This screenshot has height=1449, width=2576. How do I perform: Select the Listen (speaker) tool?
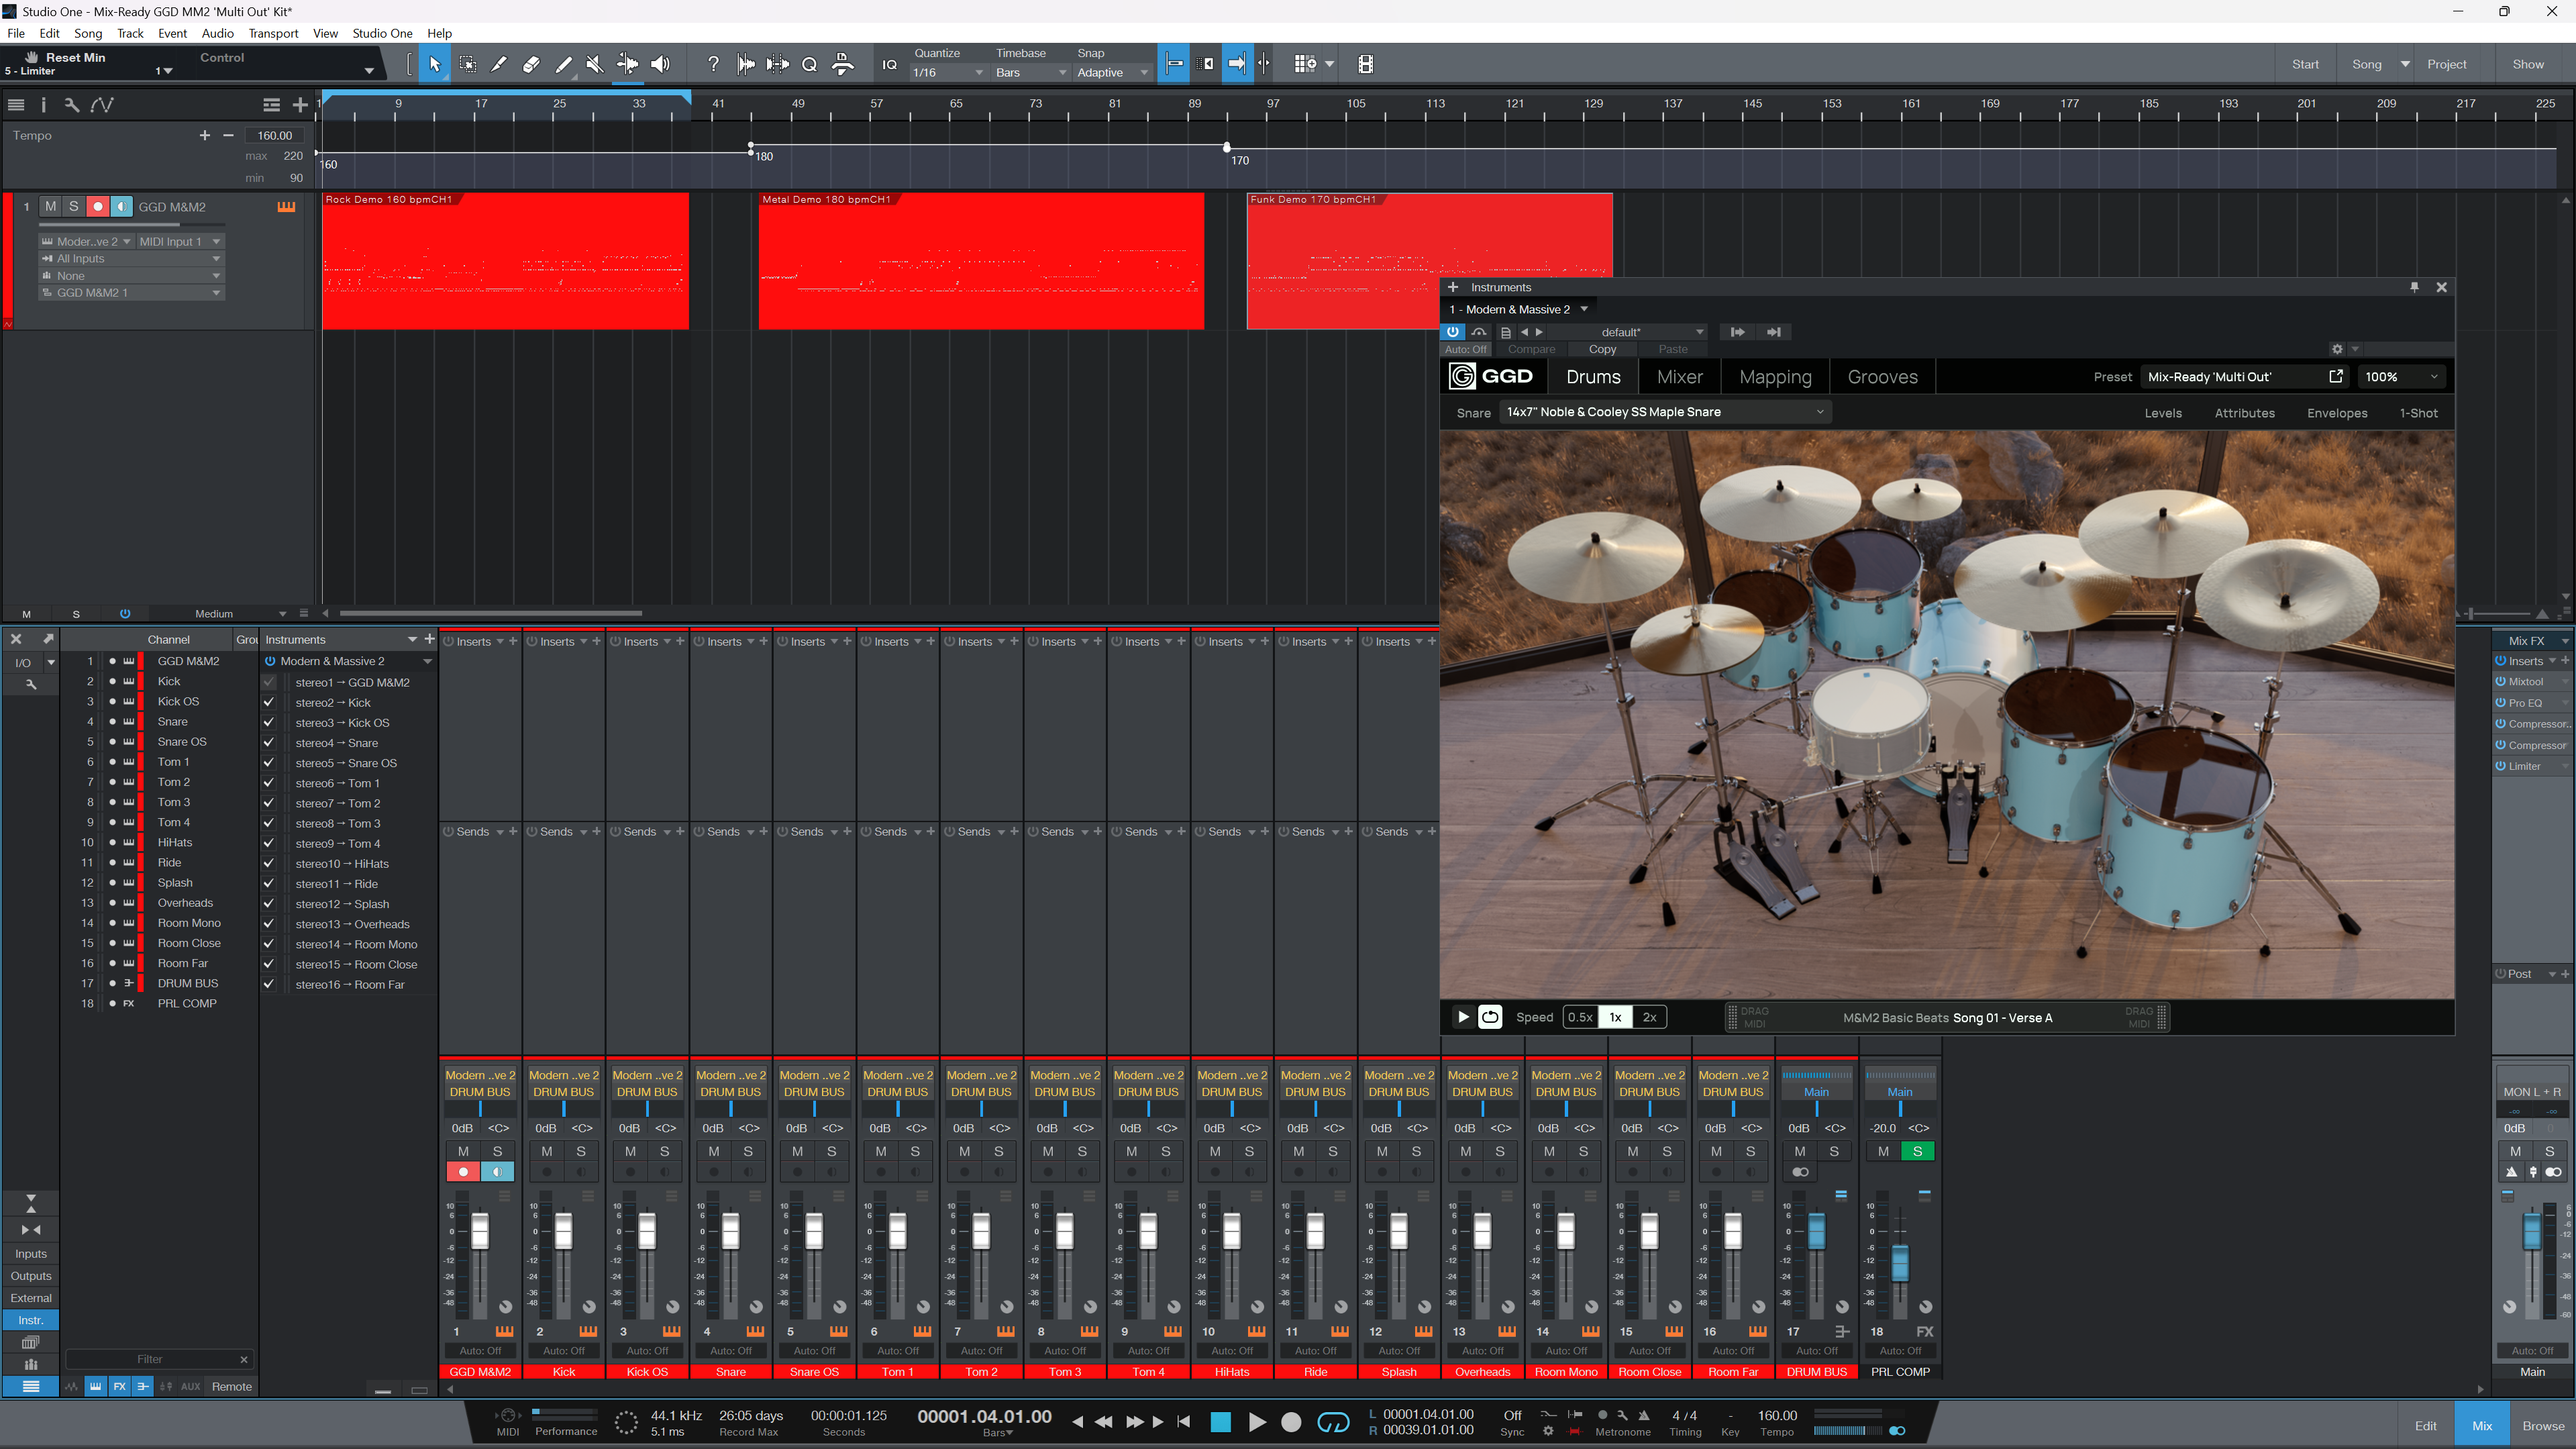pos(660,64)
